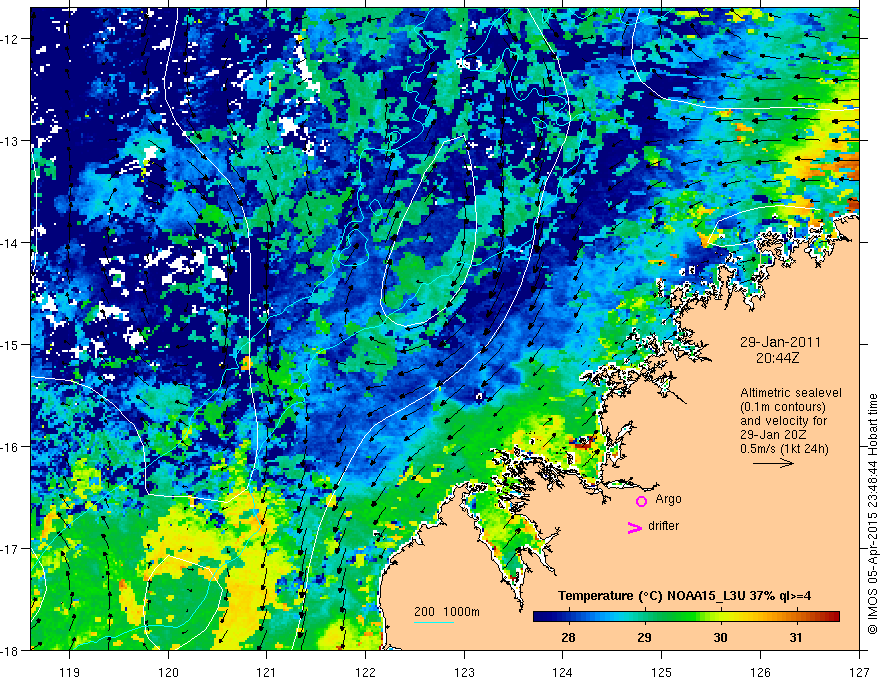This screenshot has height=680, width=880.
Task: Click the longitude label 125
Action: click(x=662, y=672)
